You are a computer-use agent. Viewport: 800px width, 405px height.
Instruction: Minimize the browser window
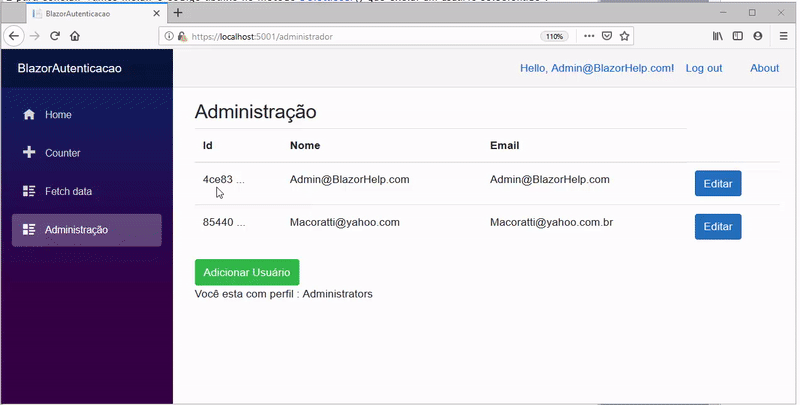click(723, 13)
